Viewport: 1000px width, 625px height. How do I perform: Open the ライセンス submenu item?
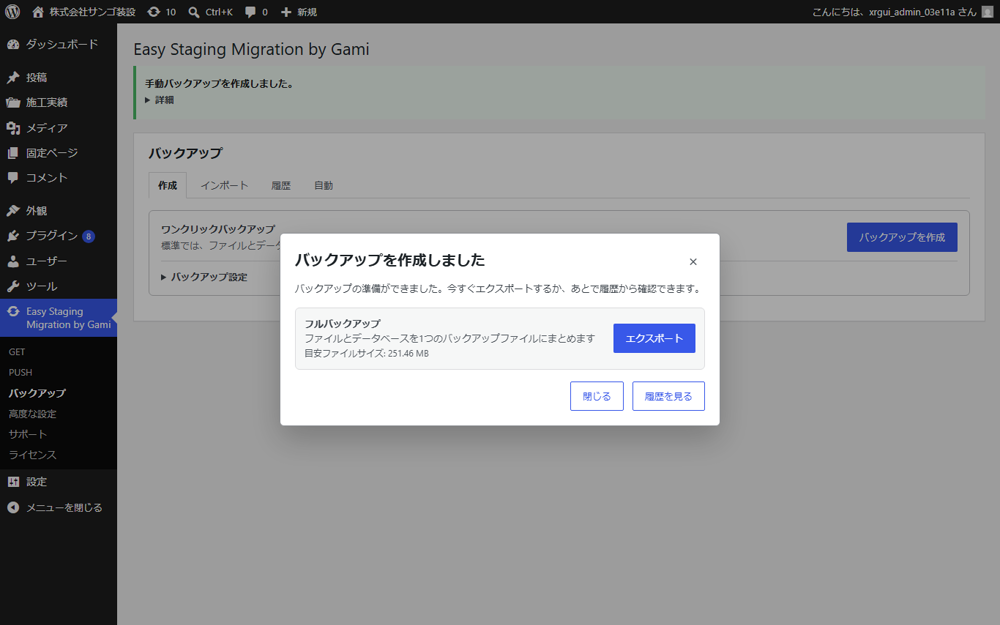point(33,455)
